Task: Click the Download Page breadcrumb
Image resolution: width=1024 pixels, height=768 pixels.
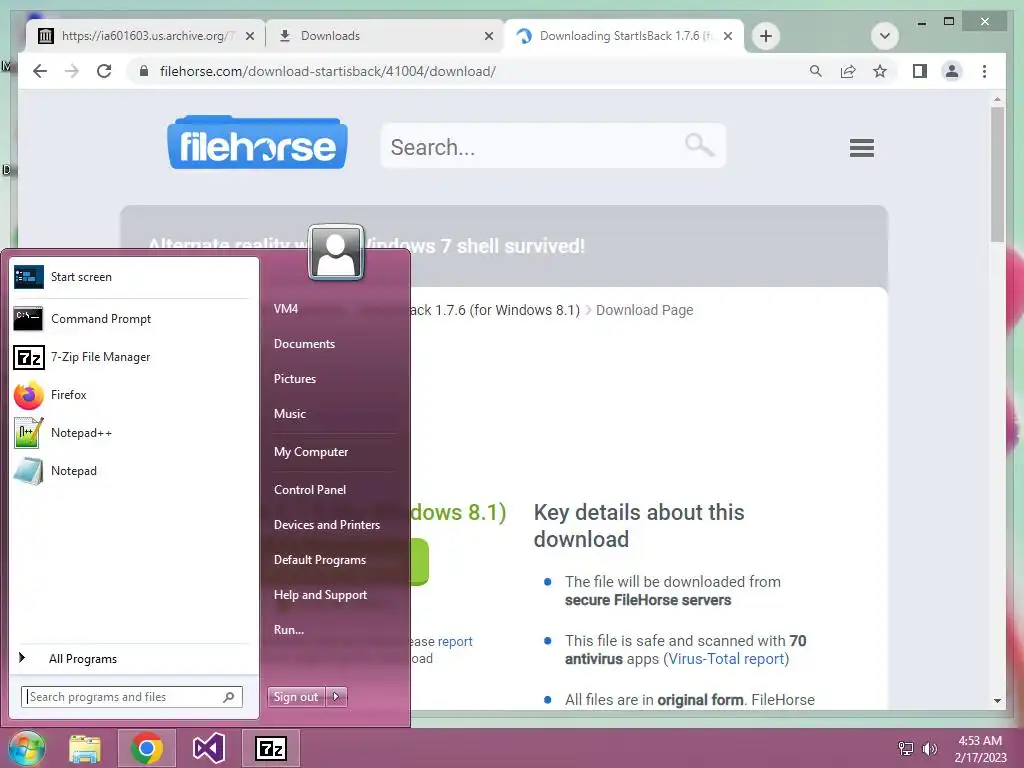Action: 645,310
